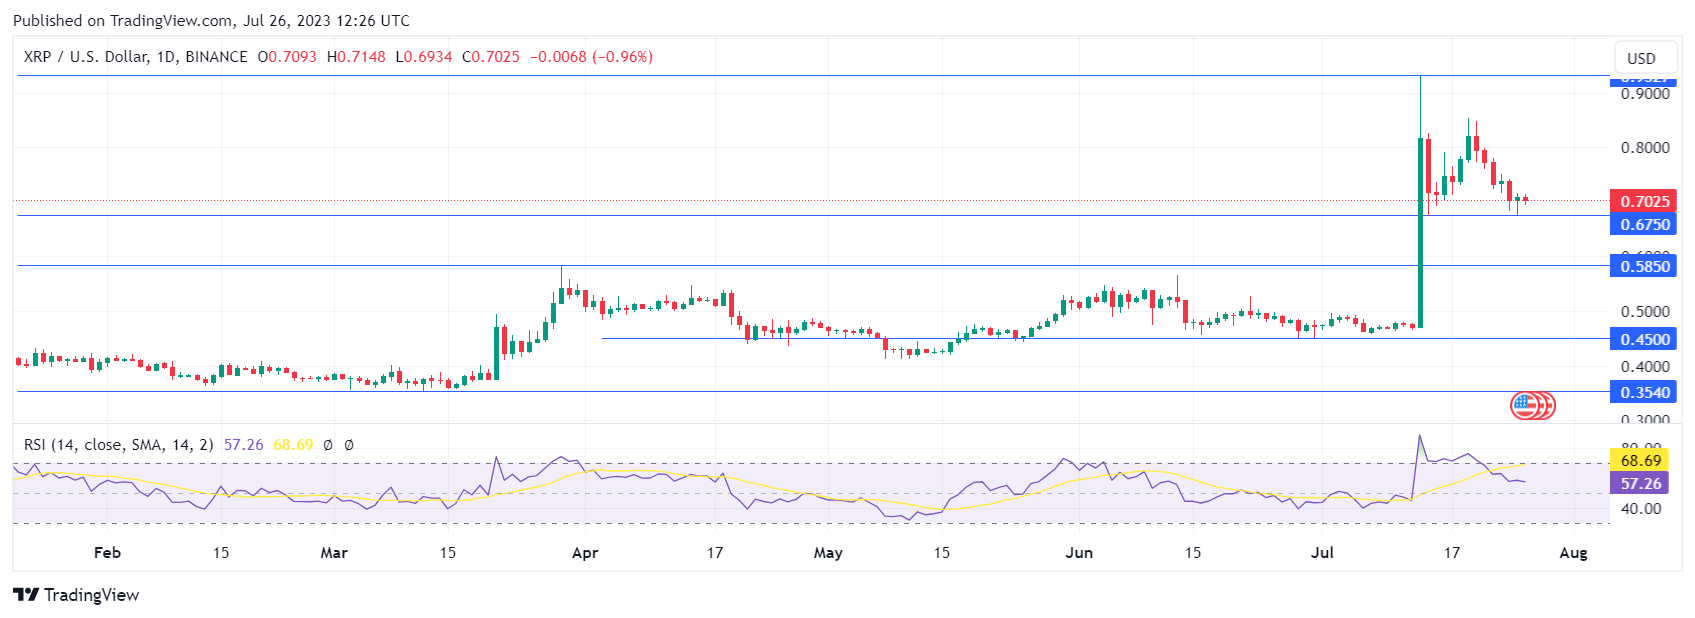Viewport: 1695px width, 618px height.
Task: Click the purple 57.26 RSI axis label
Action: (x=1640, y=484)
